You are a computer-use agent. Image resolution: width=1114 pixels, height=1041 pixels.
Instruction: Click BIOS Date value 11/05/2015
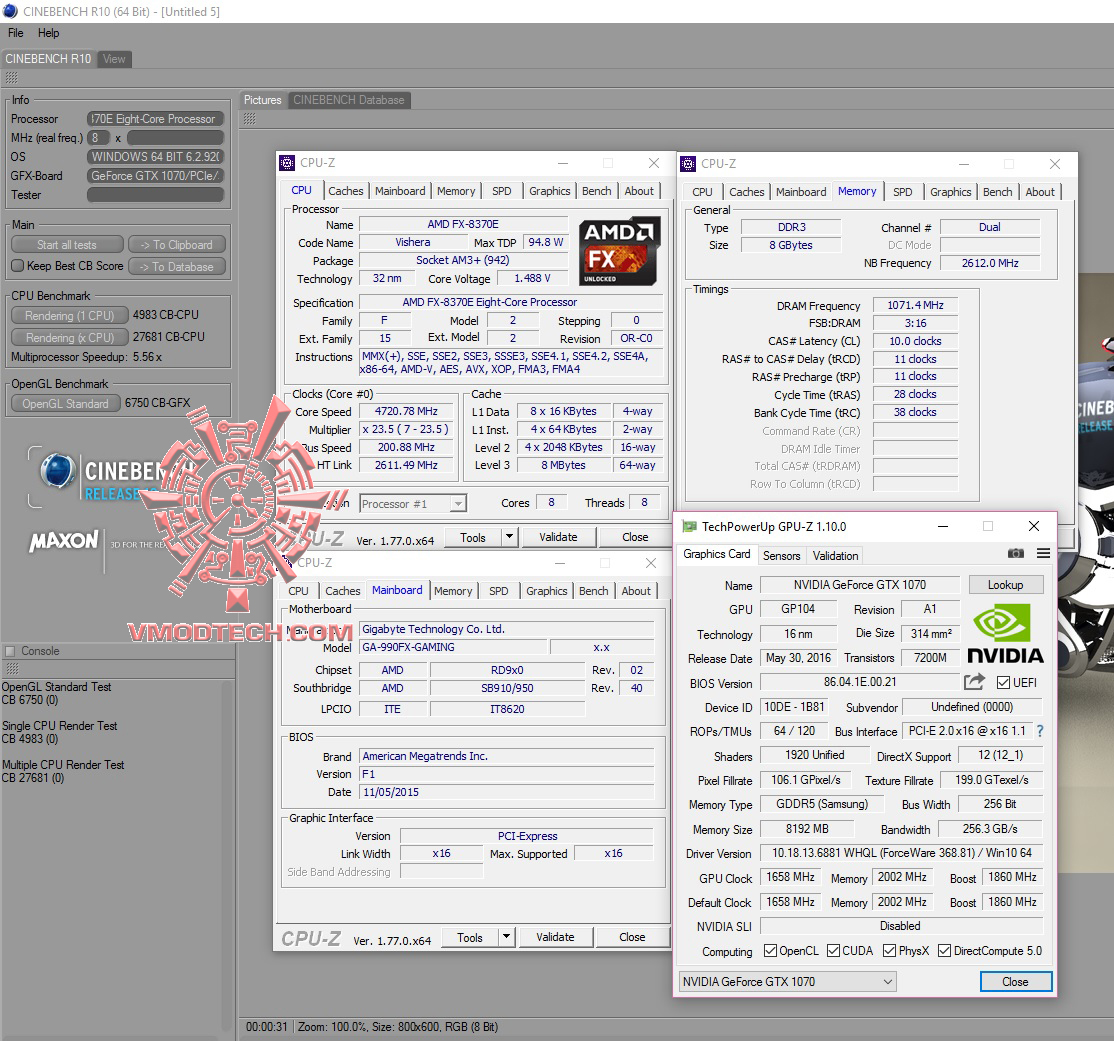[507, 792]
